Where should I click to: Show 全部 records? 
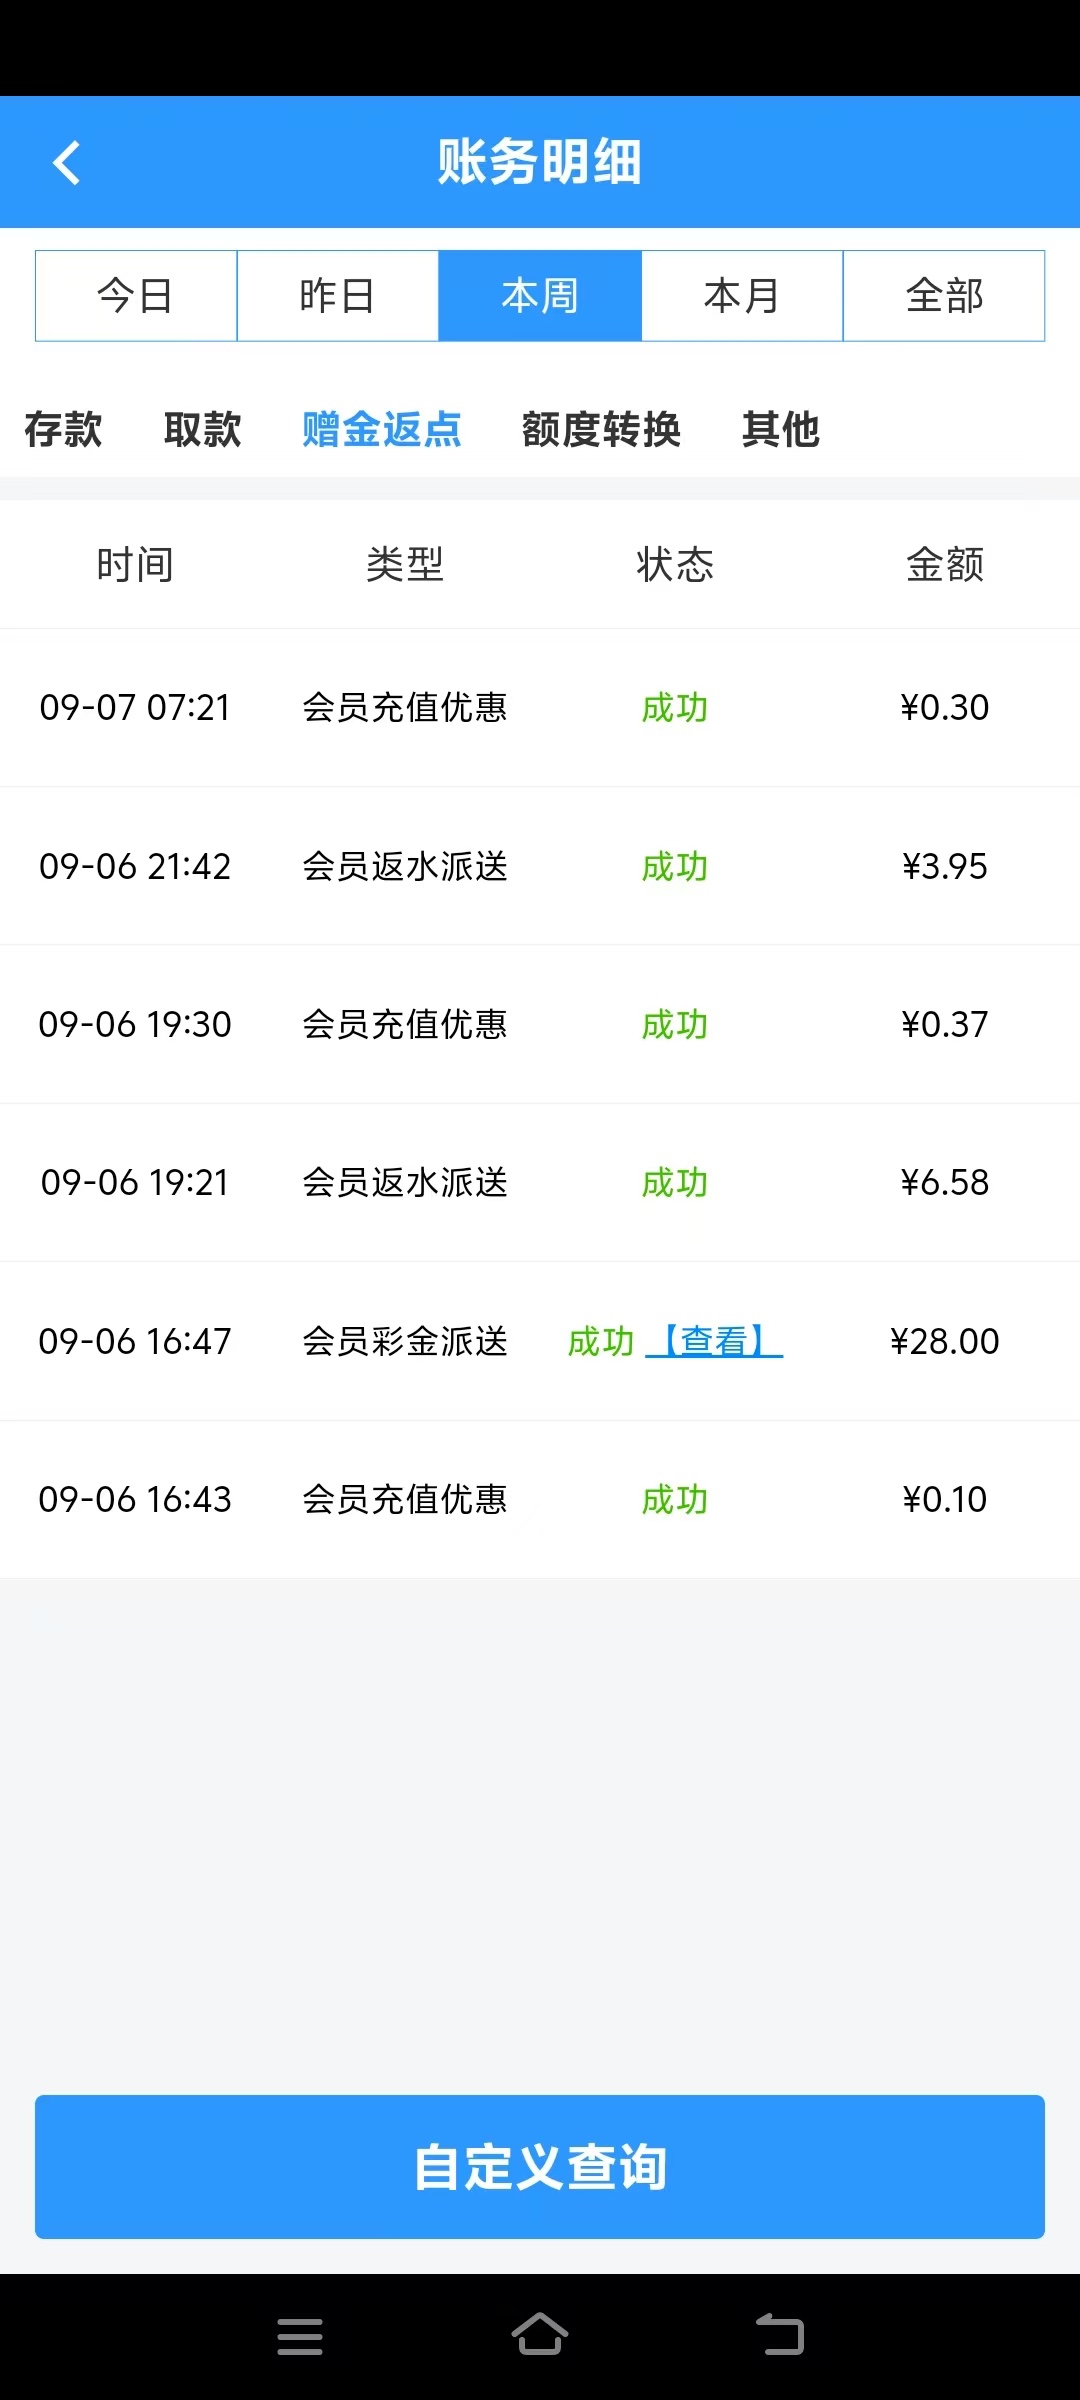click(944, 296)
